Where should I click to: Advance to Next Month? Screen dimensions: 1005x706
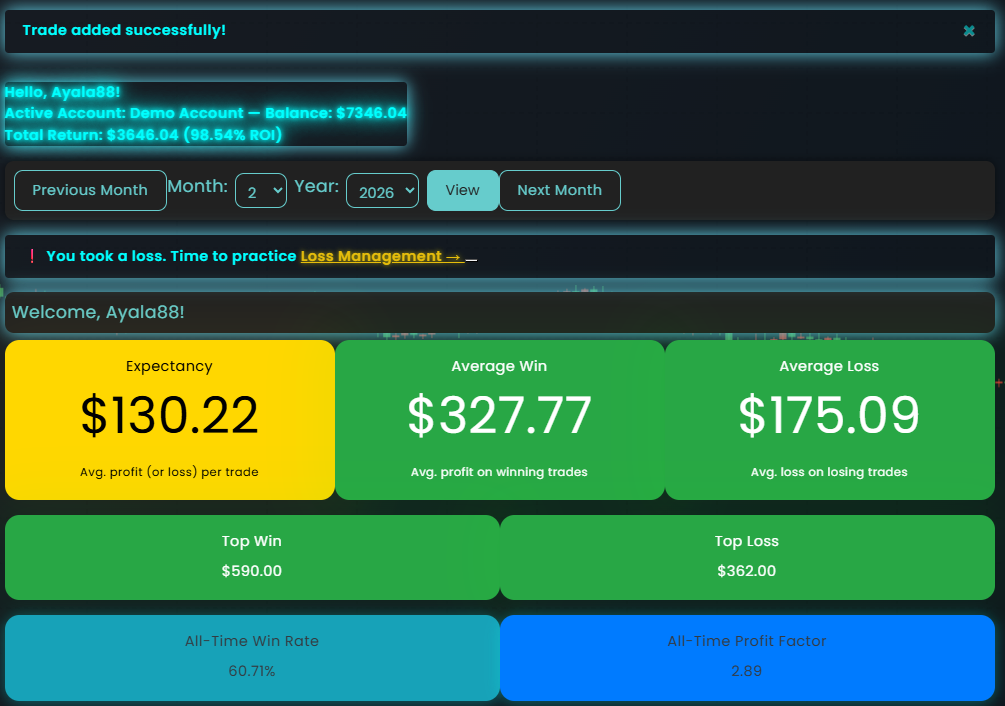tap(559, 190)
